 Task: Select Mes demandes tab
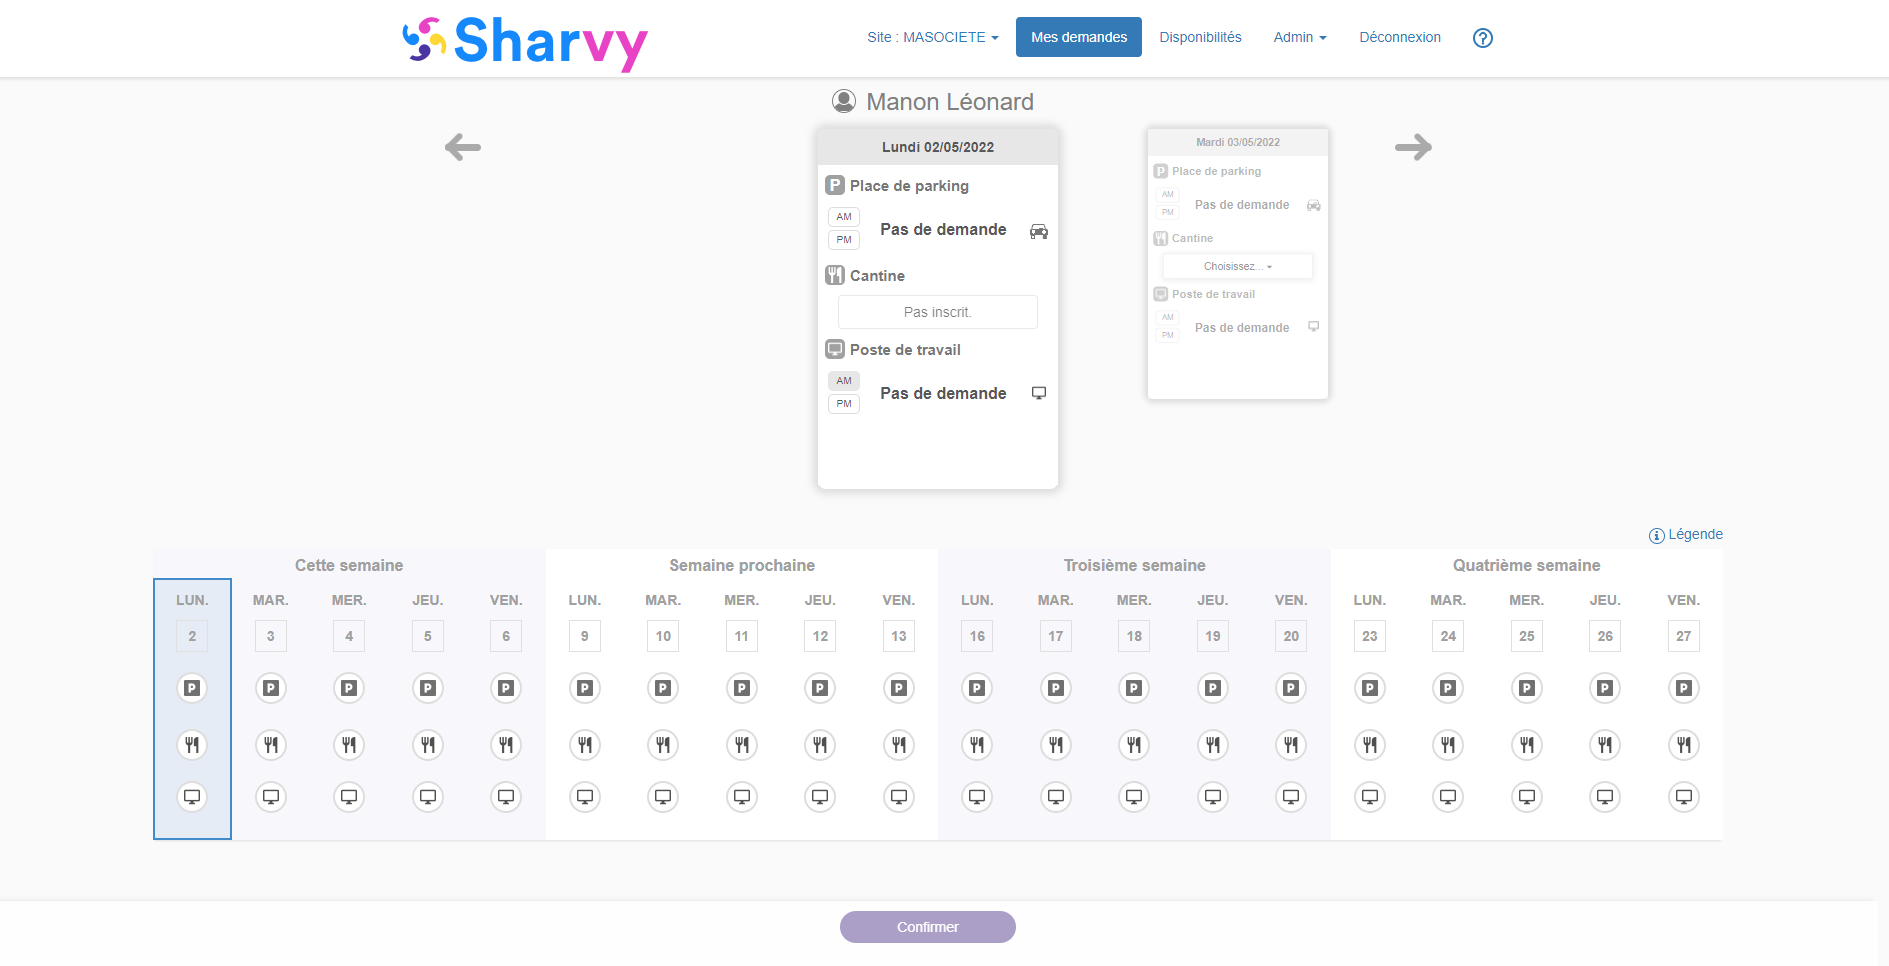coord(1079,37)
